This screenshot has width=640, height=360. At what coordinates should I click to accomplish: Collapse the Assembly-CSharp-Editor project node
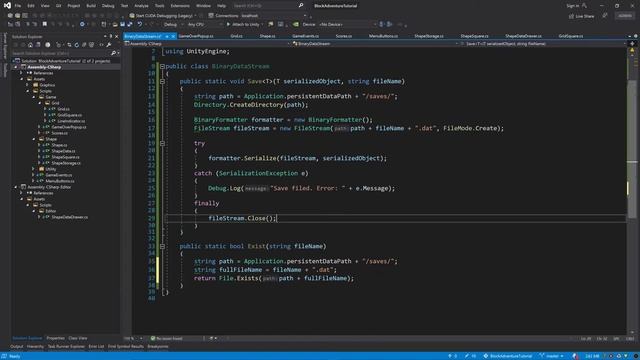pyautogui.click(x=16, y=187)
